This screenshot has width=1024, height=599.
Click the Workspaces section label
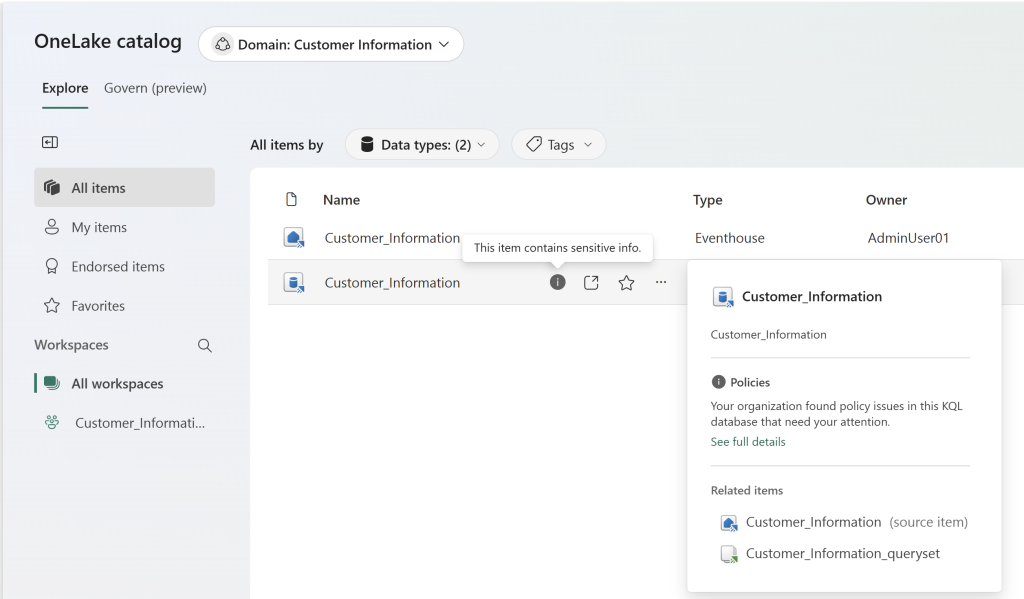click(x=71, y=345)
